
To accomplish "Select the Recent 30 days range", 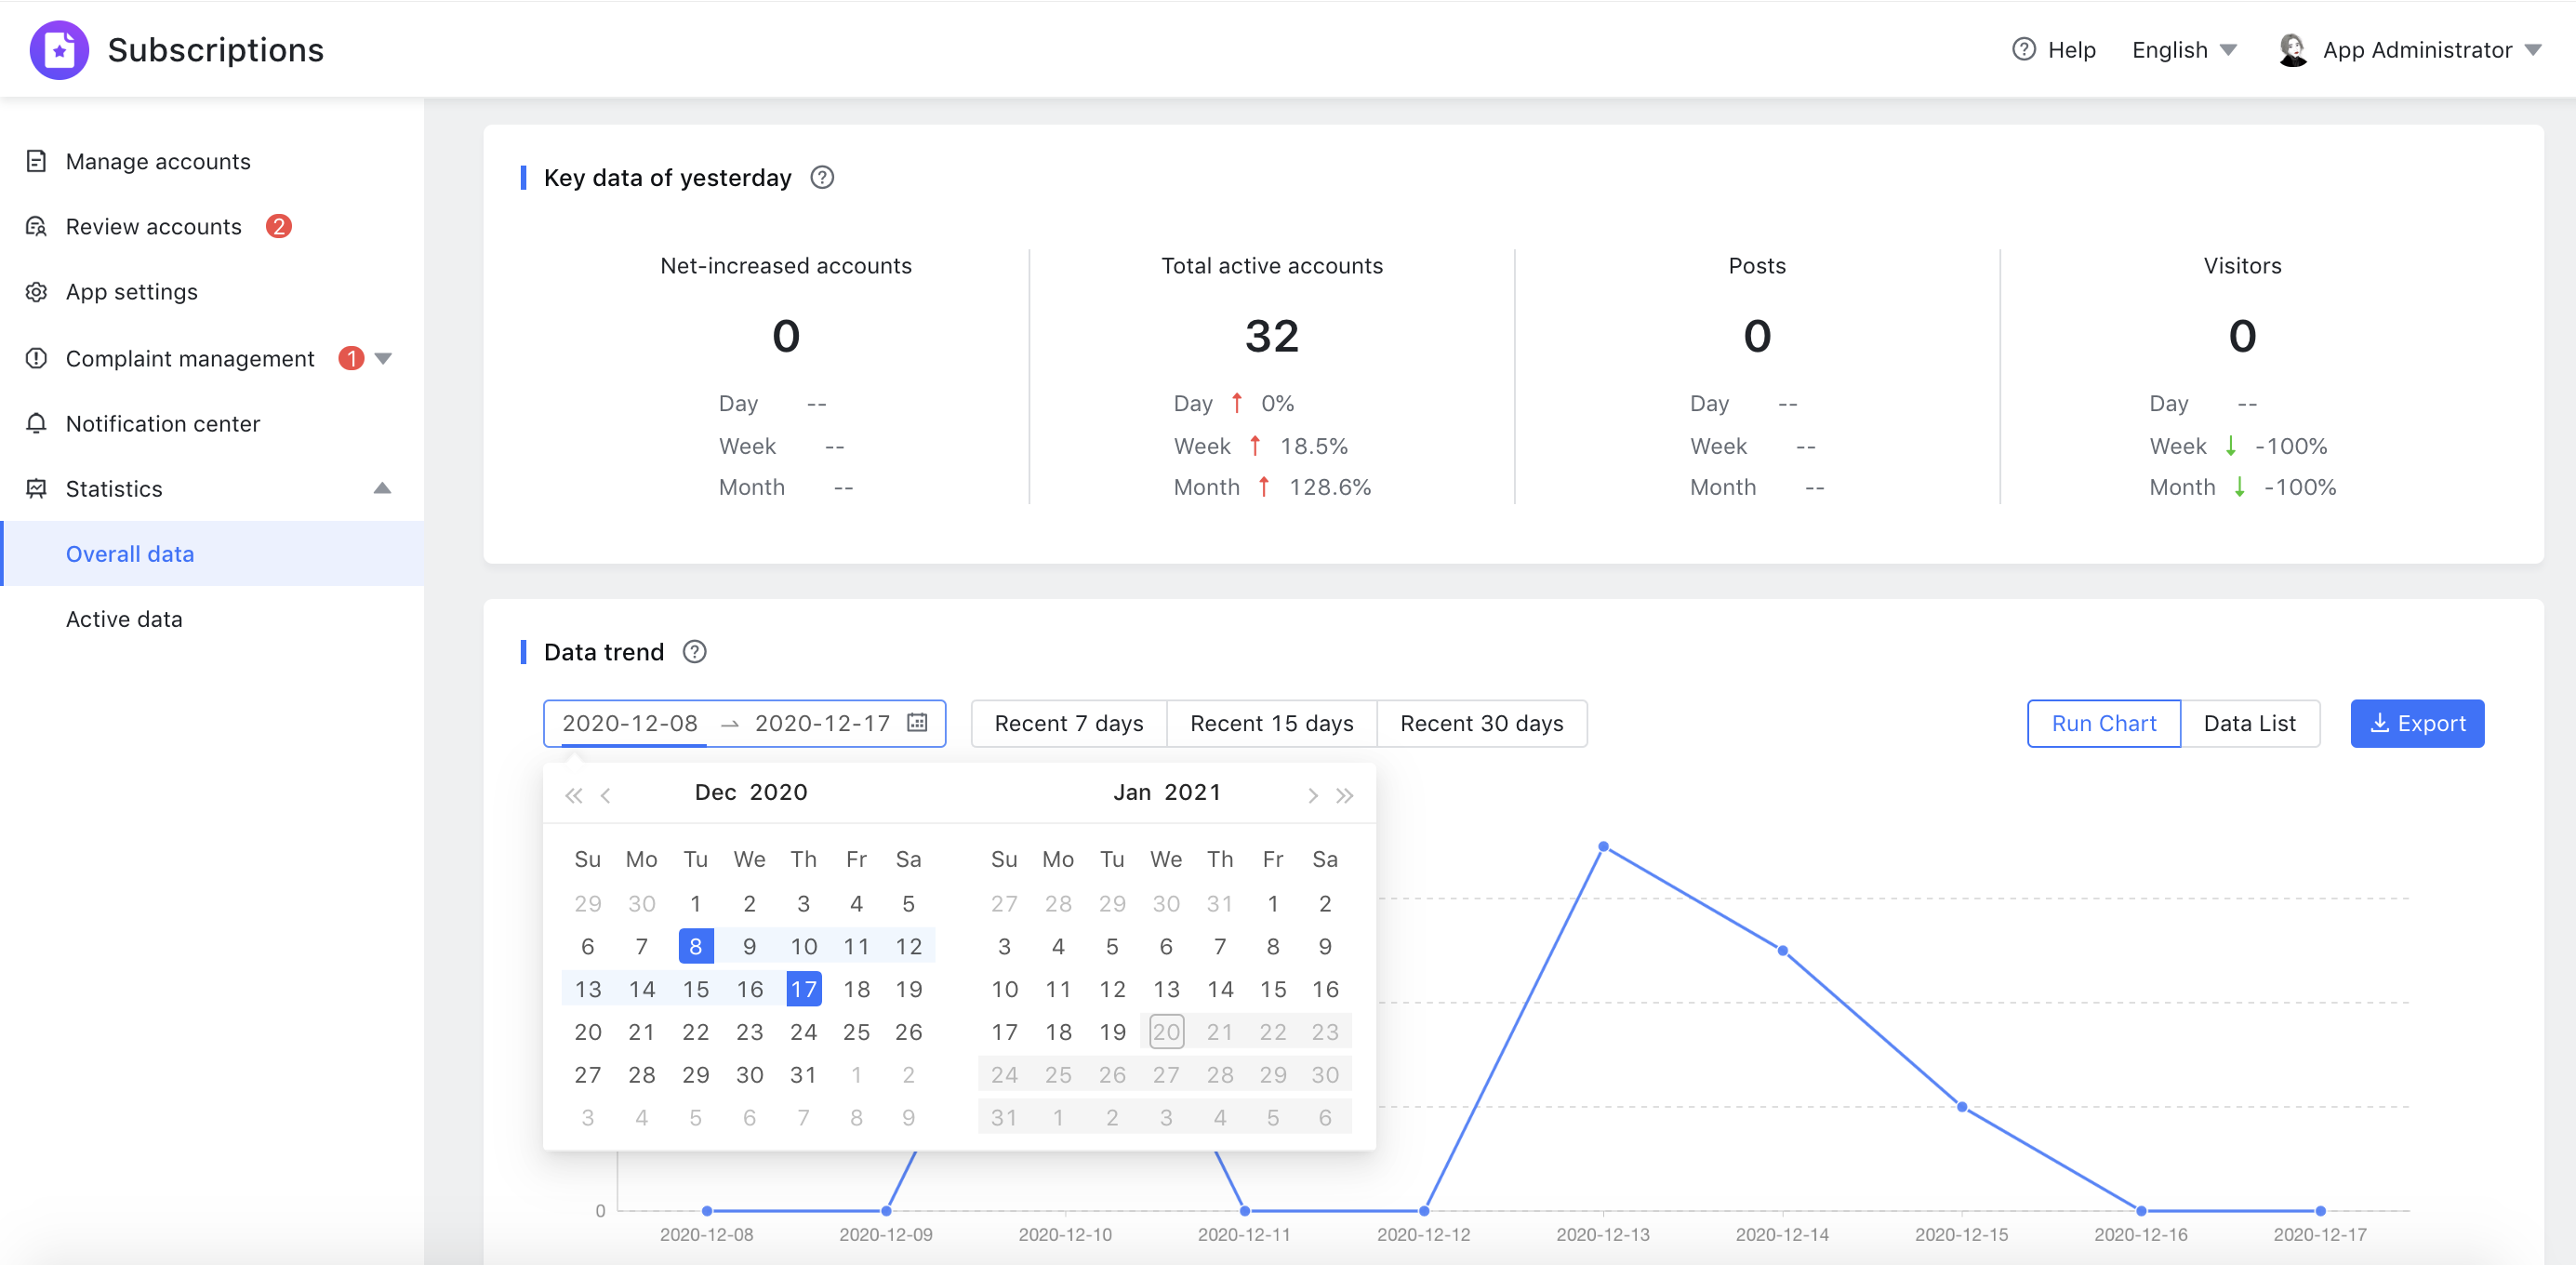I will (x=1482, y=723).
